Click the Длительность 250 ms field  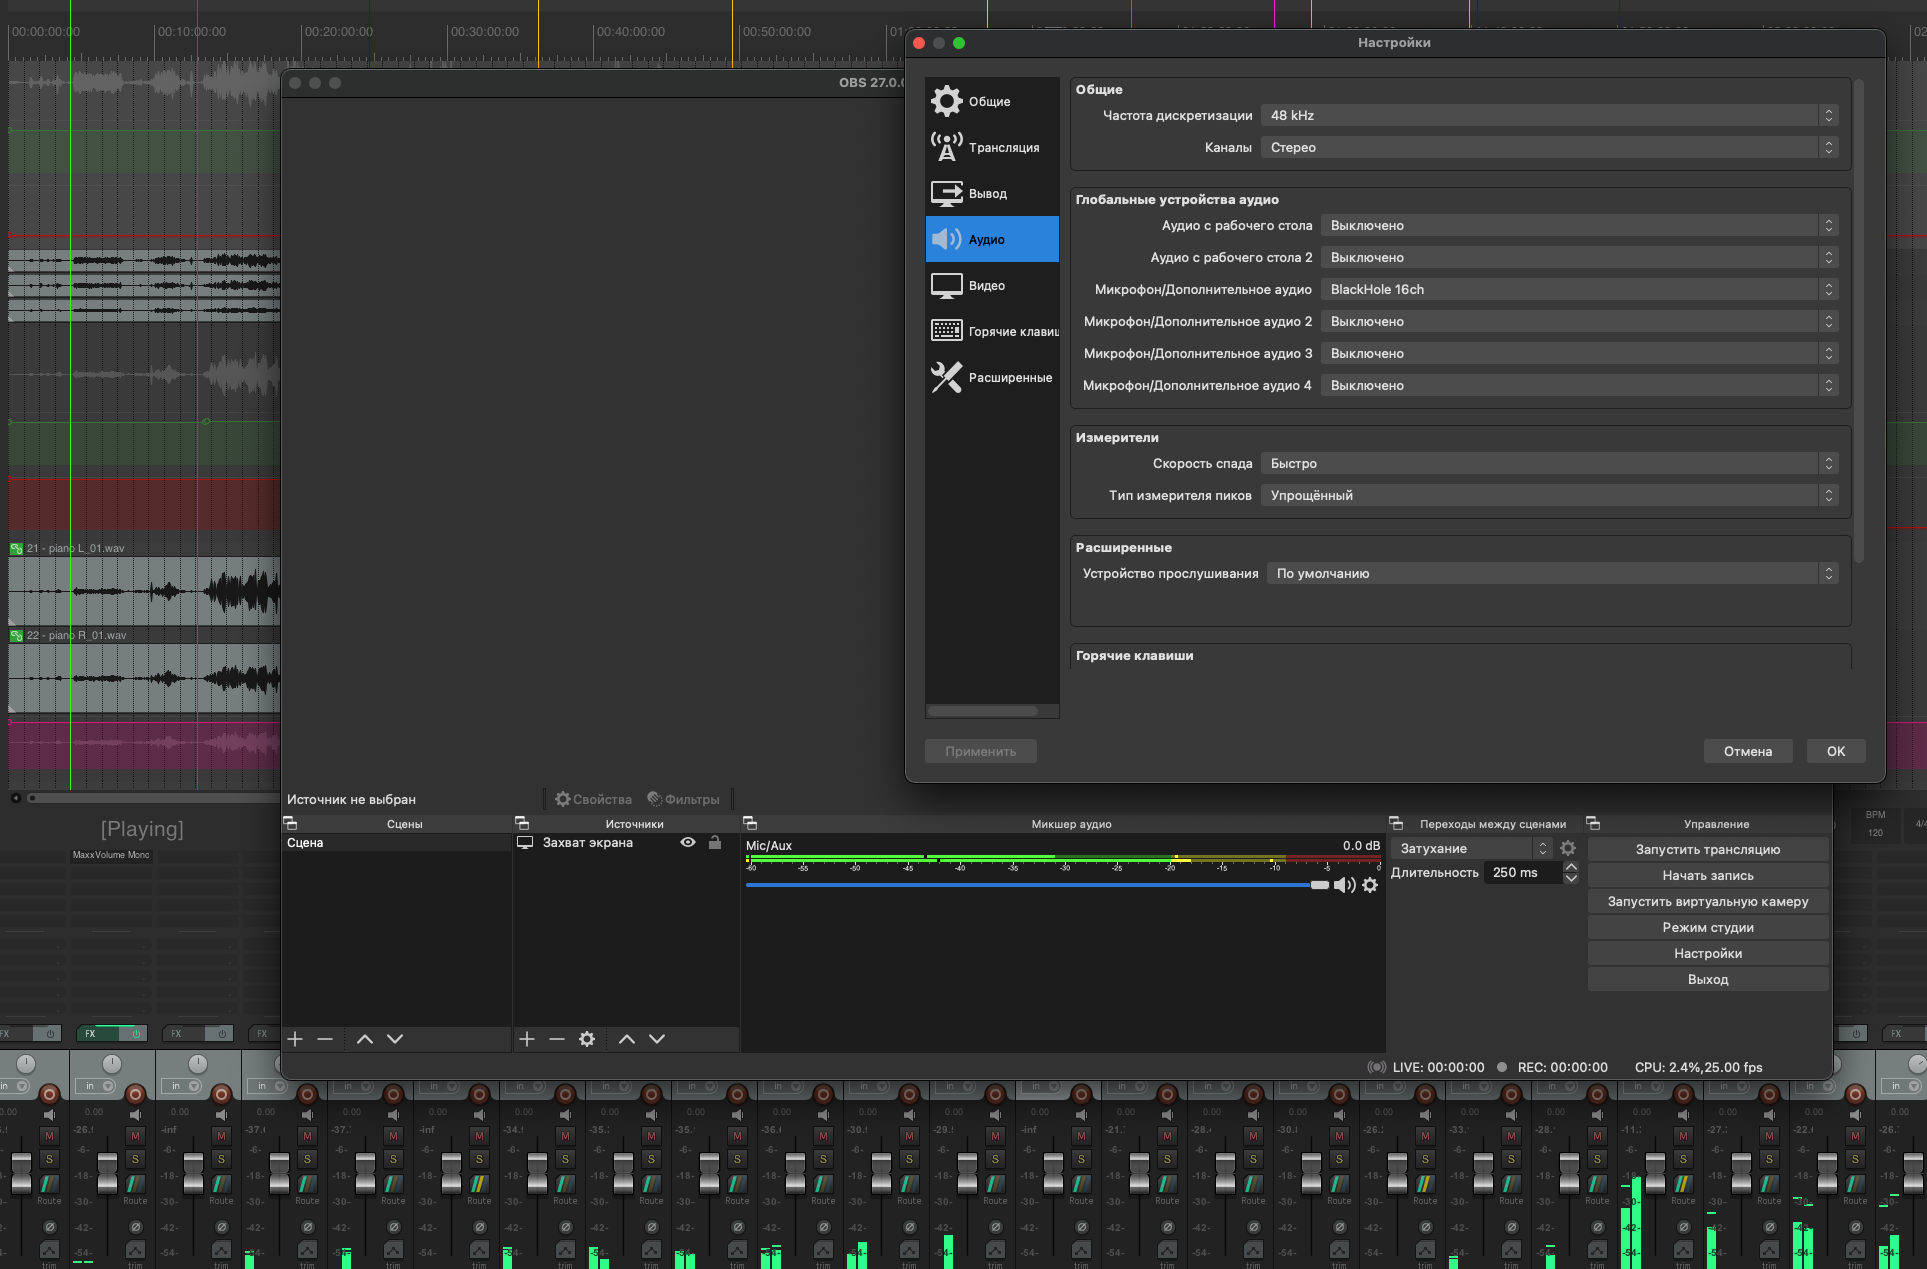1524,872
